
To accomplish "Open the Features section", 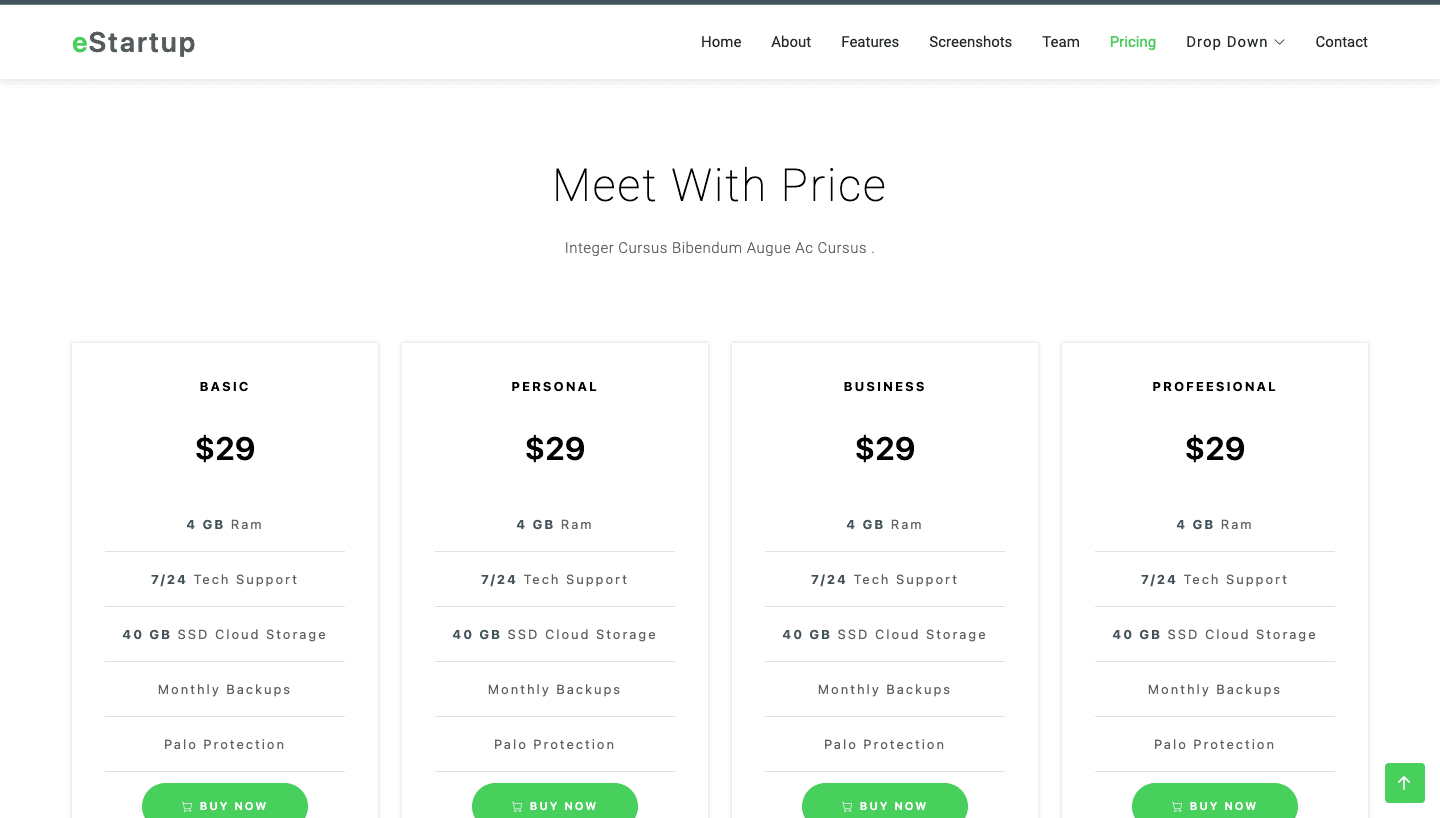I will [x=870, y=42].
